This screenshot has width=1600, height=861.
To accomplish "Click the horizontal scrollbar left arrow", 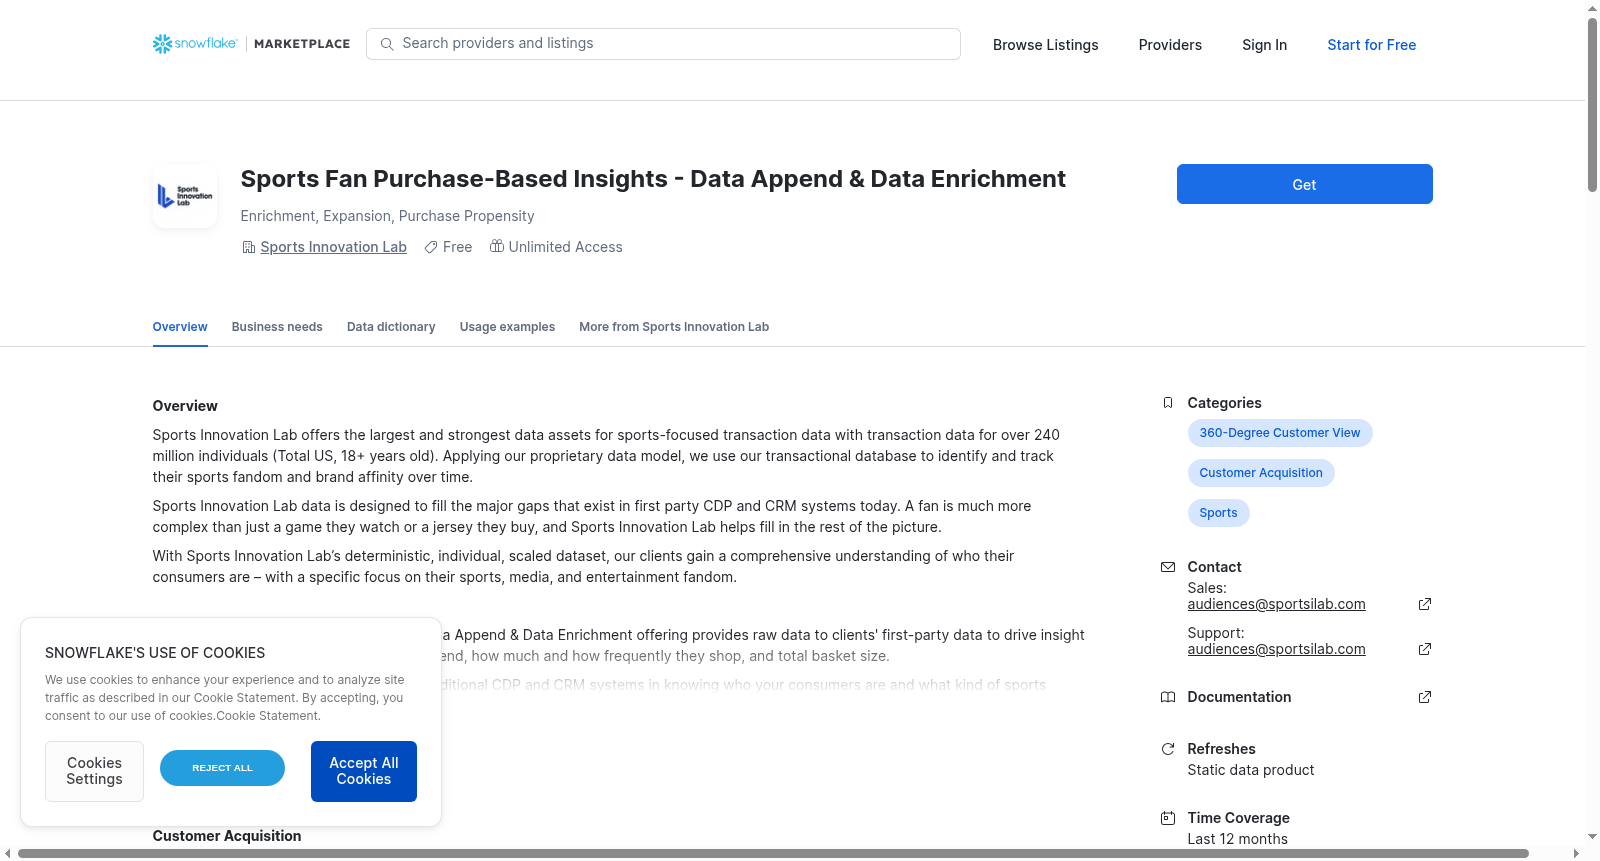I will pyautogui.click(x=8, y=854).
